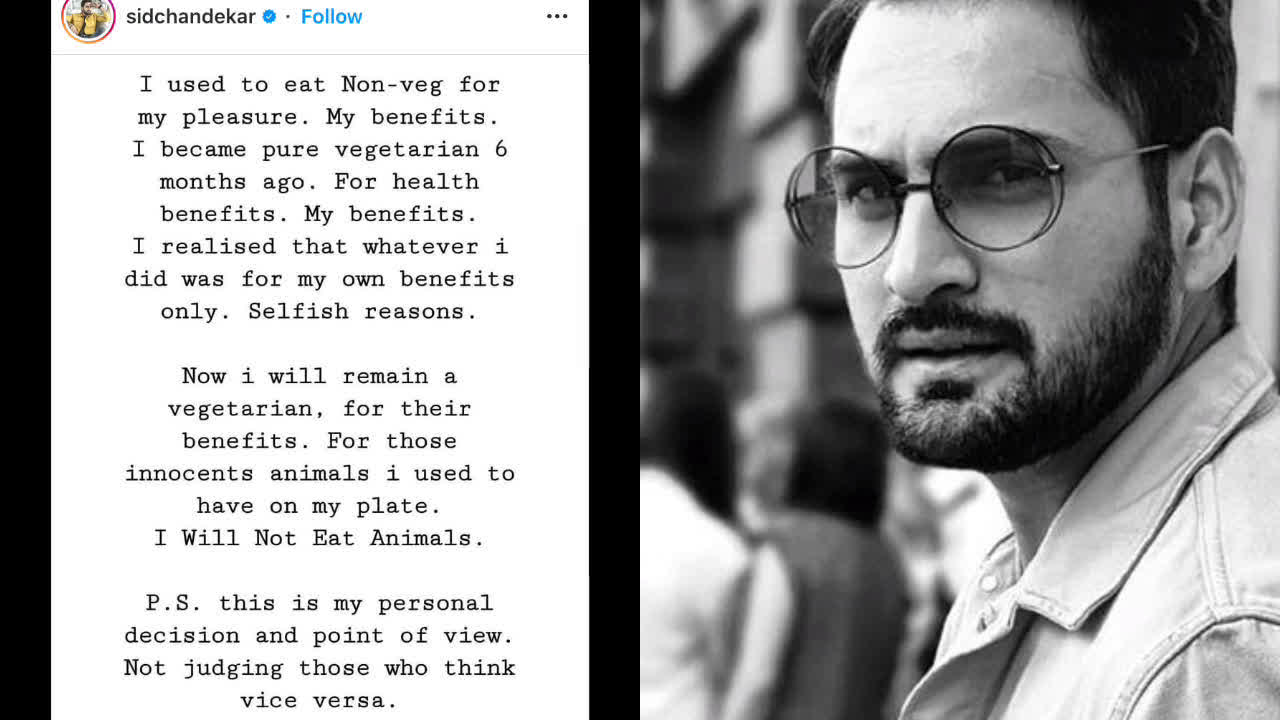Click the black-and-white photo of the man
The height and width of the screenshot is (720, 1280).
coord(960,360)
